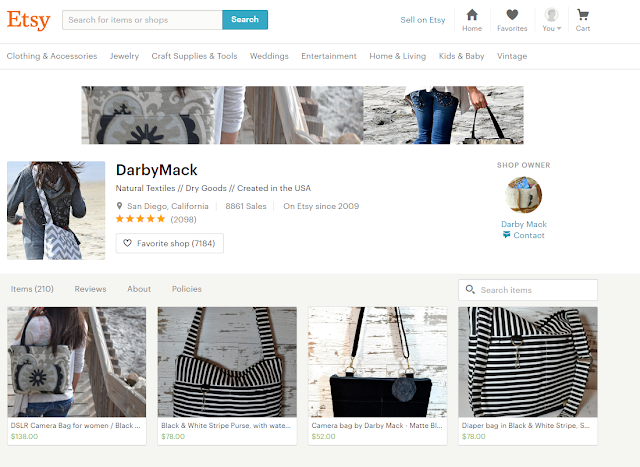
Task: Open the Kids & Baby category
Action: 461,56
